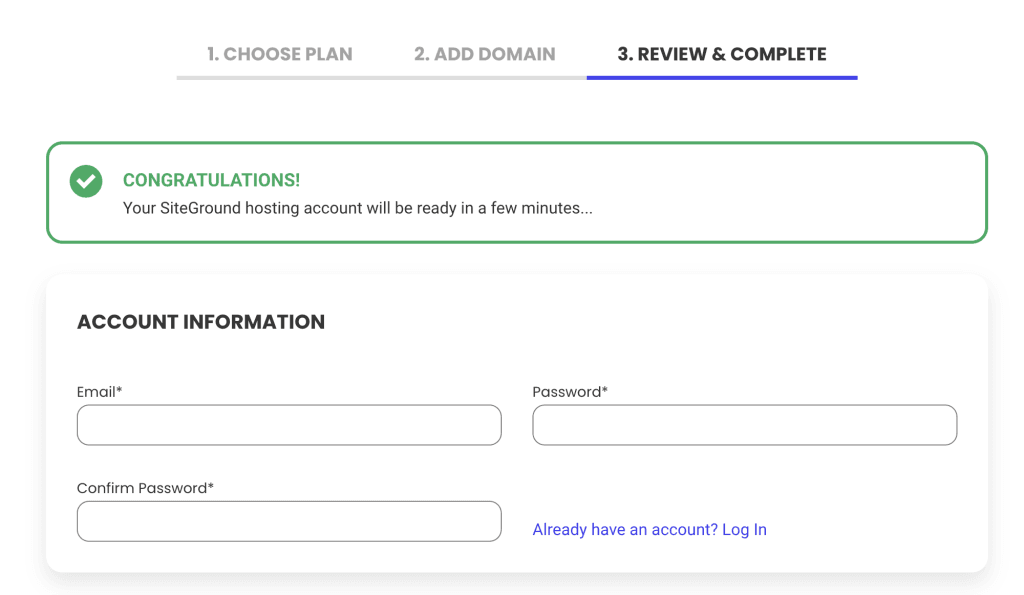This screenshot has height=595, width=1024.
Task: Select the Review & Complete tab
Action: tap(721, 54)
